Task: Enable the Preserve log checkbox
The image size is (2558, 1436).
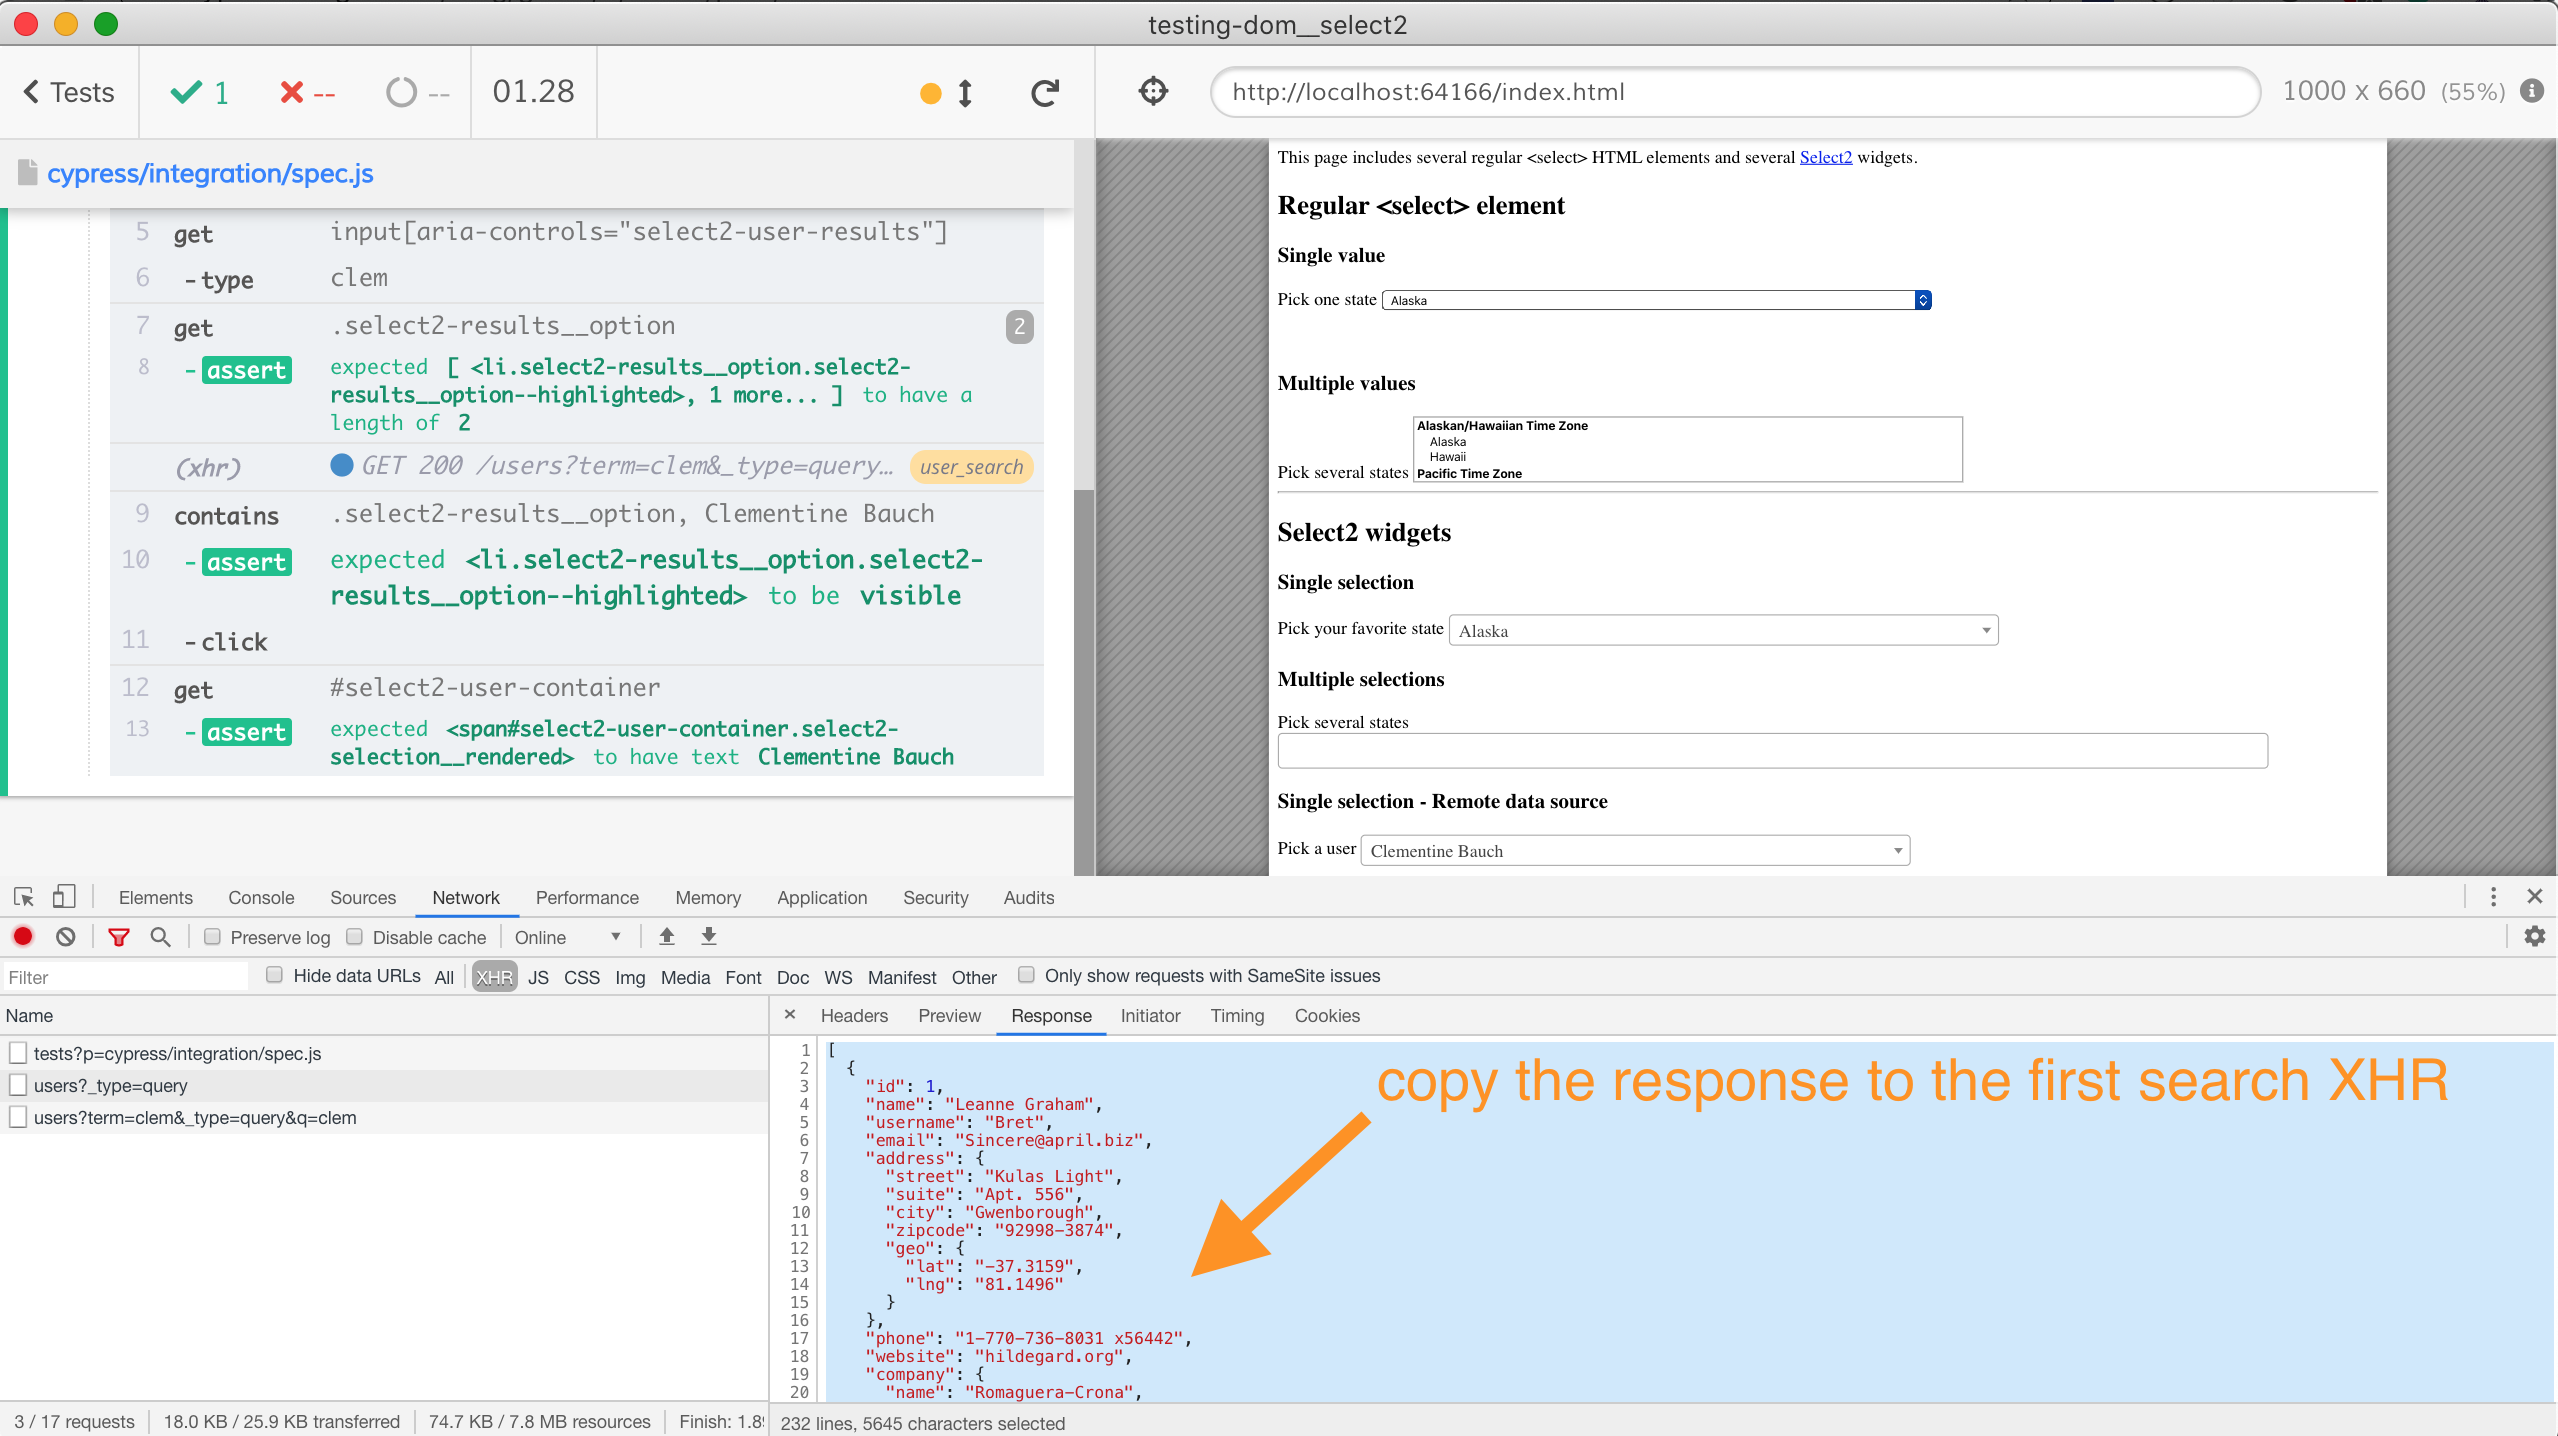Action: pyautogui.click(x=212, y=937)
